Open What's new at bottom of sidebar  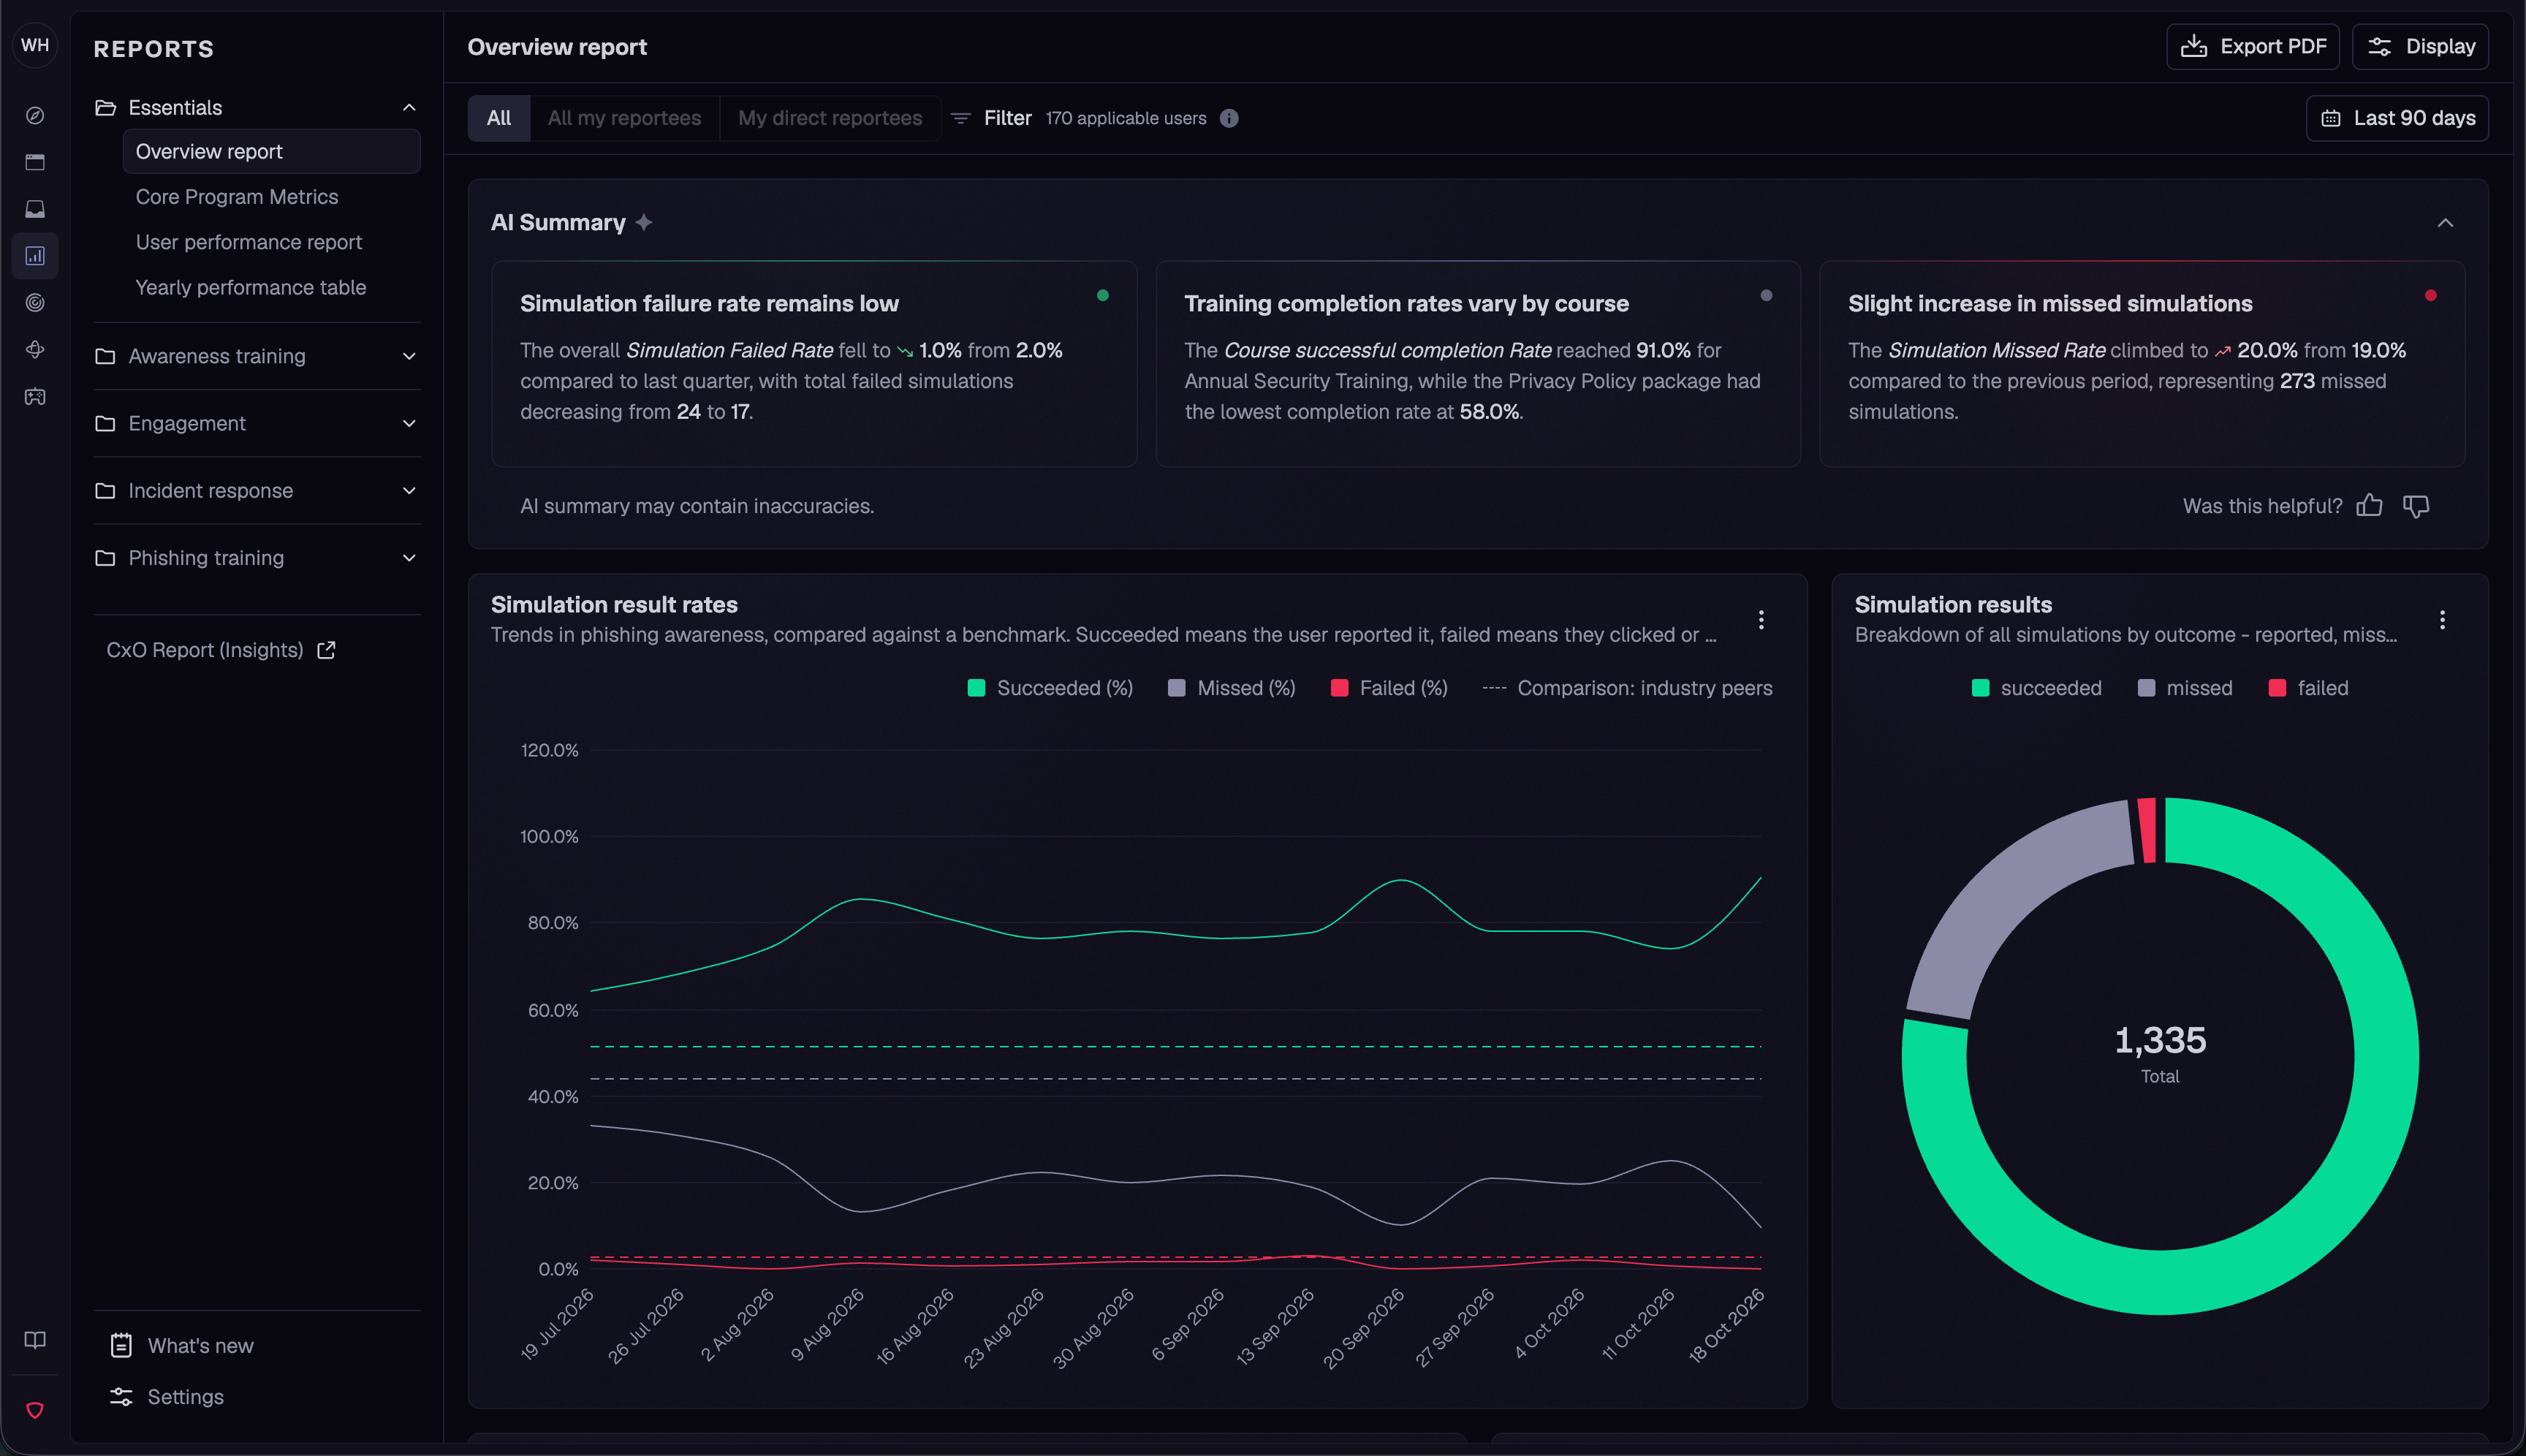pyautogui.click(x=182, y=1345)
